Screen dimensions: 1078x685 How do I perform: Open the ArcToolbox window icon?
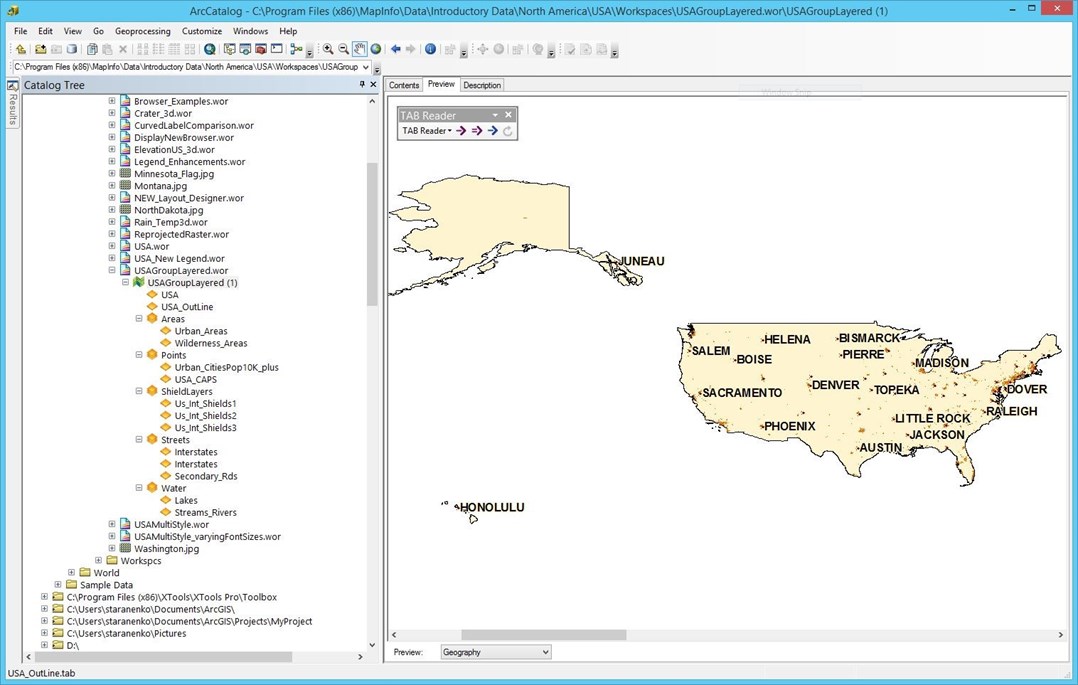click(x=261, y=50)
